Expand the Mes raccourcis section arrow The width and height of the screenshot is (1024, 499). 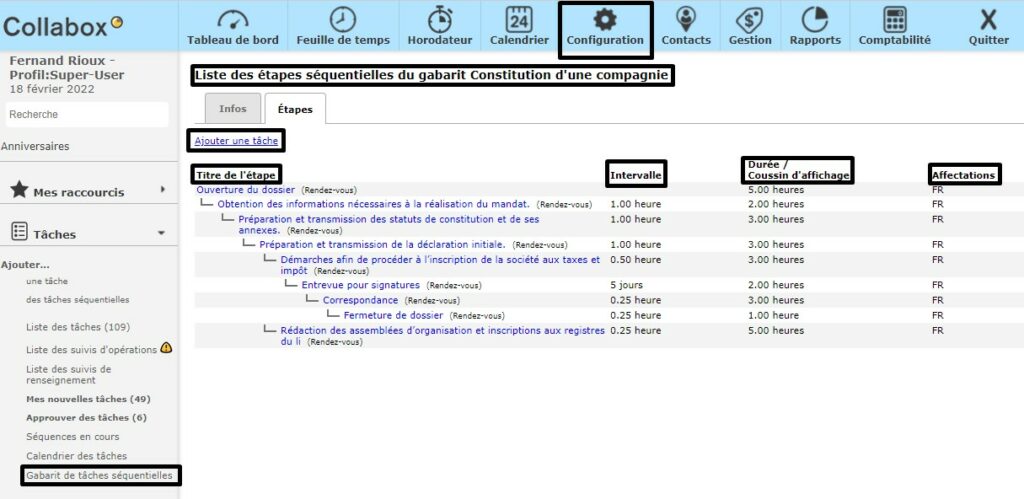162,190
